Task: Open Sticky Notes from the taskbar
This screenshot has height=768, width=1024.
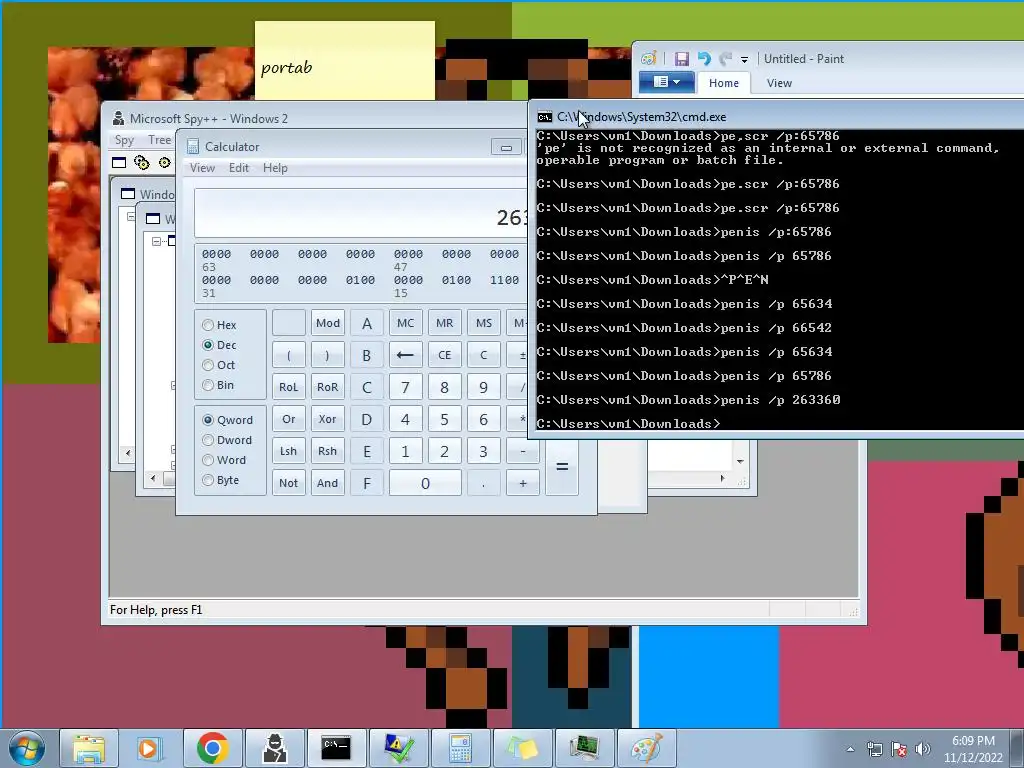Action: click(x=522, y=748)
